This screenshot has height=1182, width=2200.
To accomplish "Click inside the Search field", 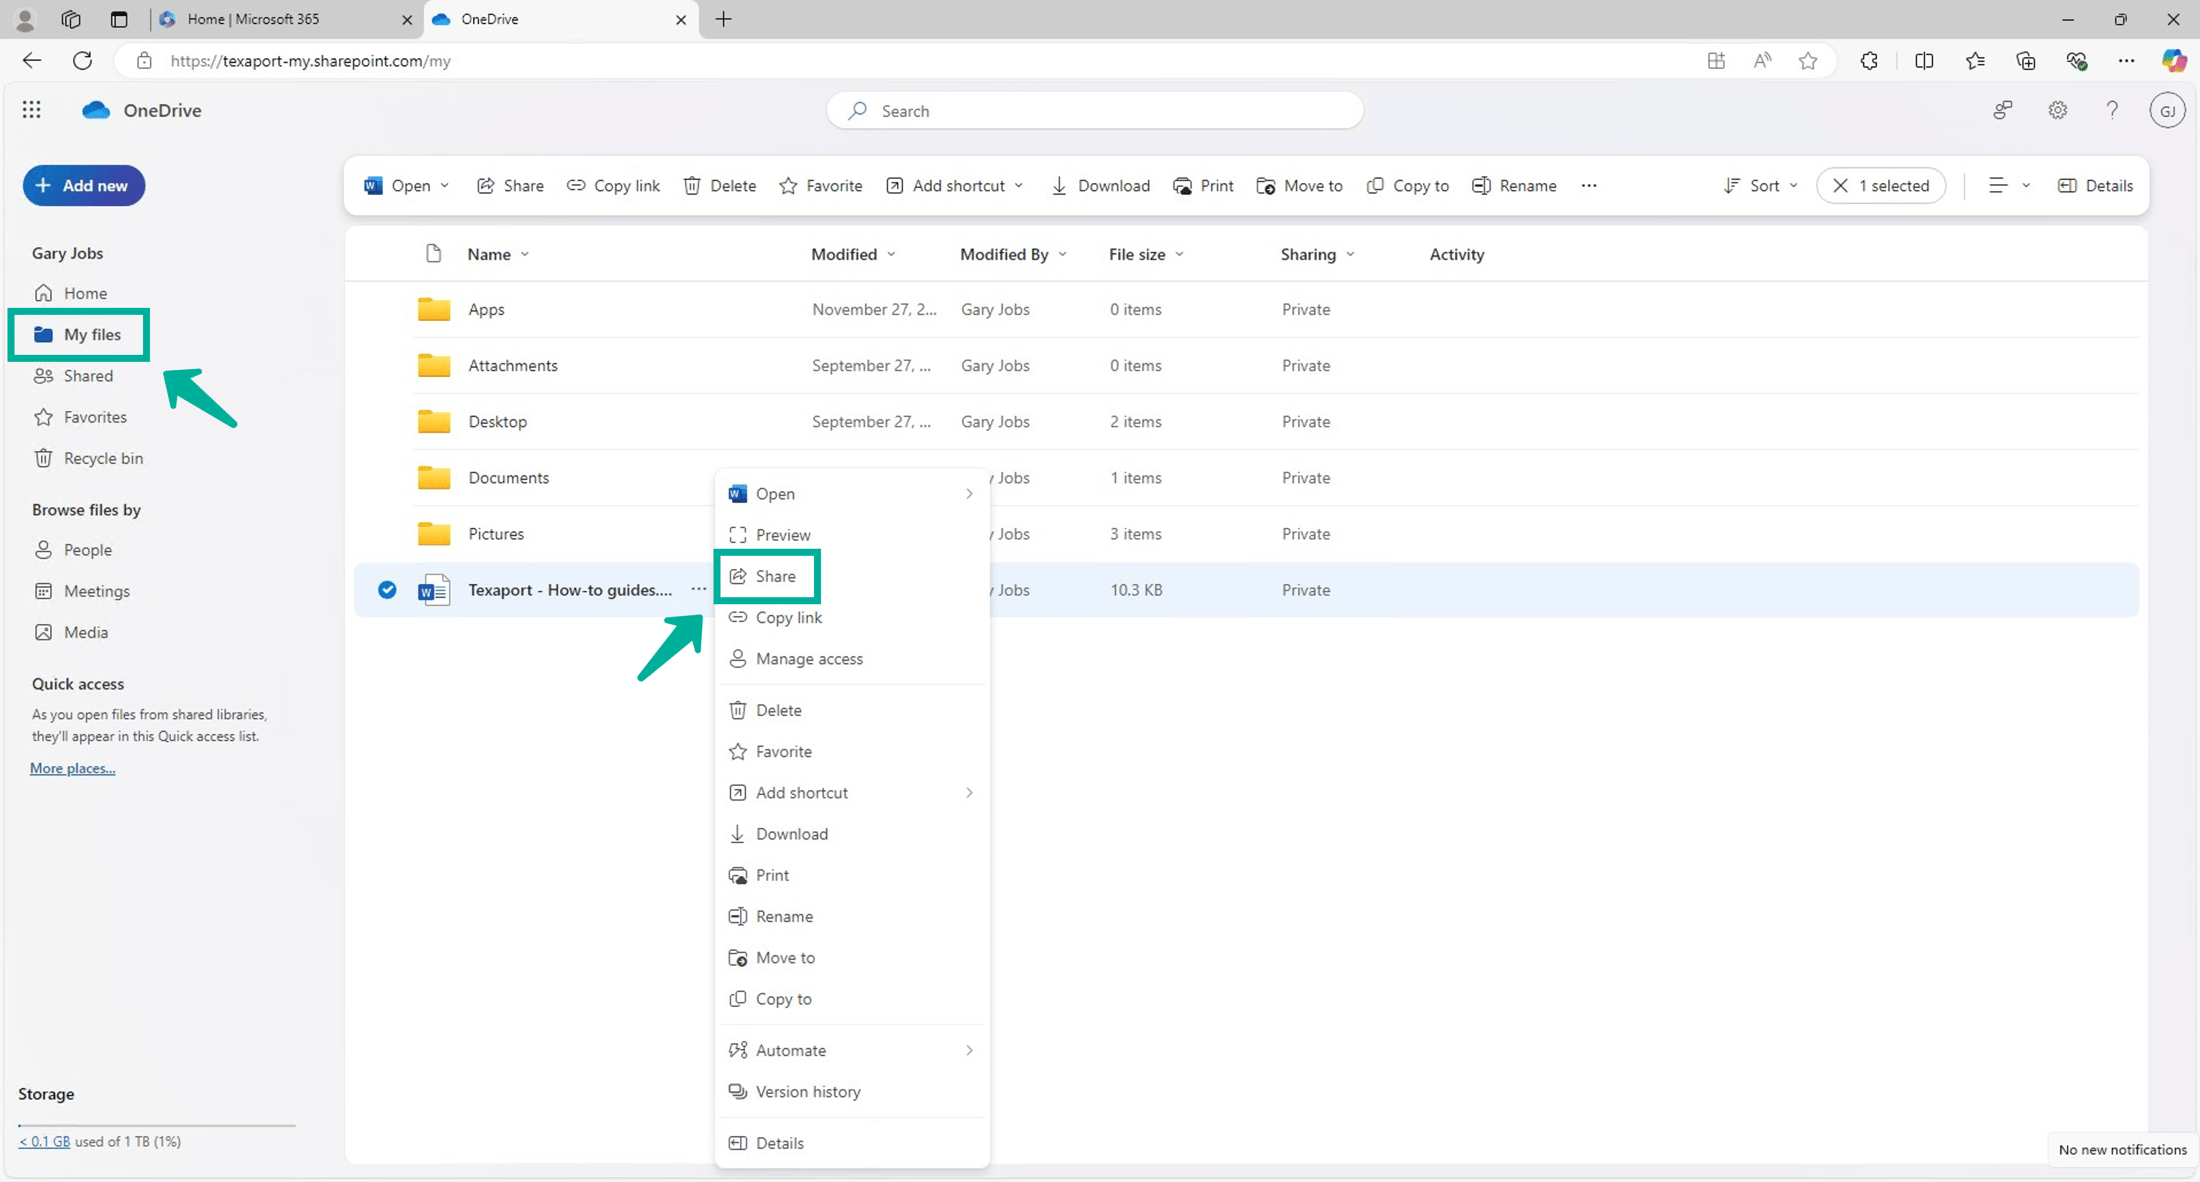I will click(x=1095, y=110).
